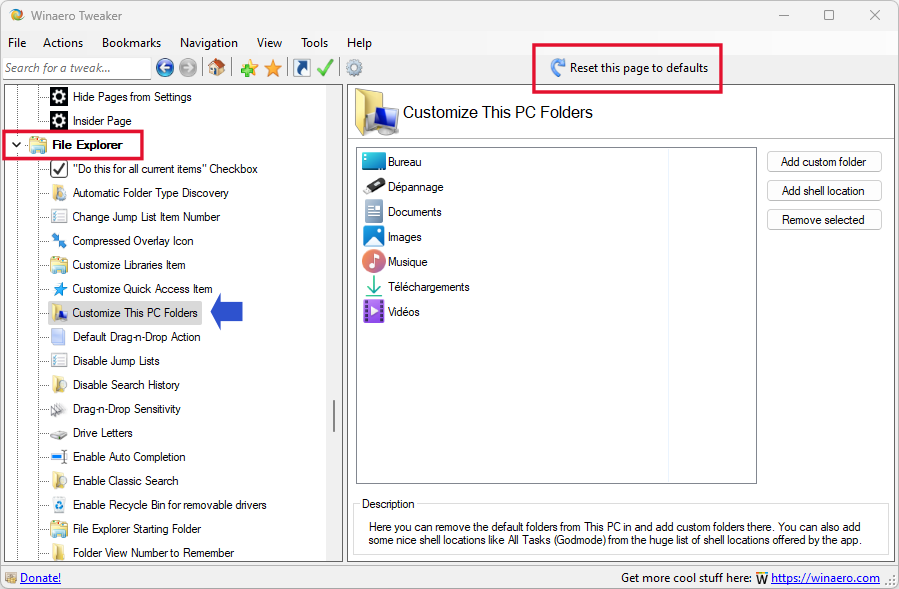
Task: Open the Bookmarks menu
Action: click(x=131, y=43)
